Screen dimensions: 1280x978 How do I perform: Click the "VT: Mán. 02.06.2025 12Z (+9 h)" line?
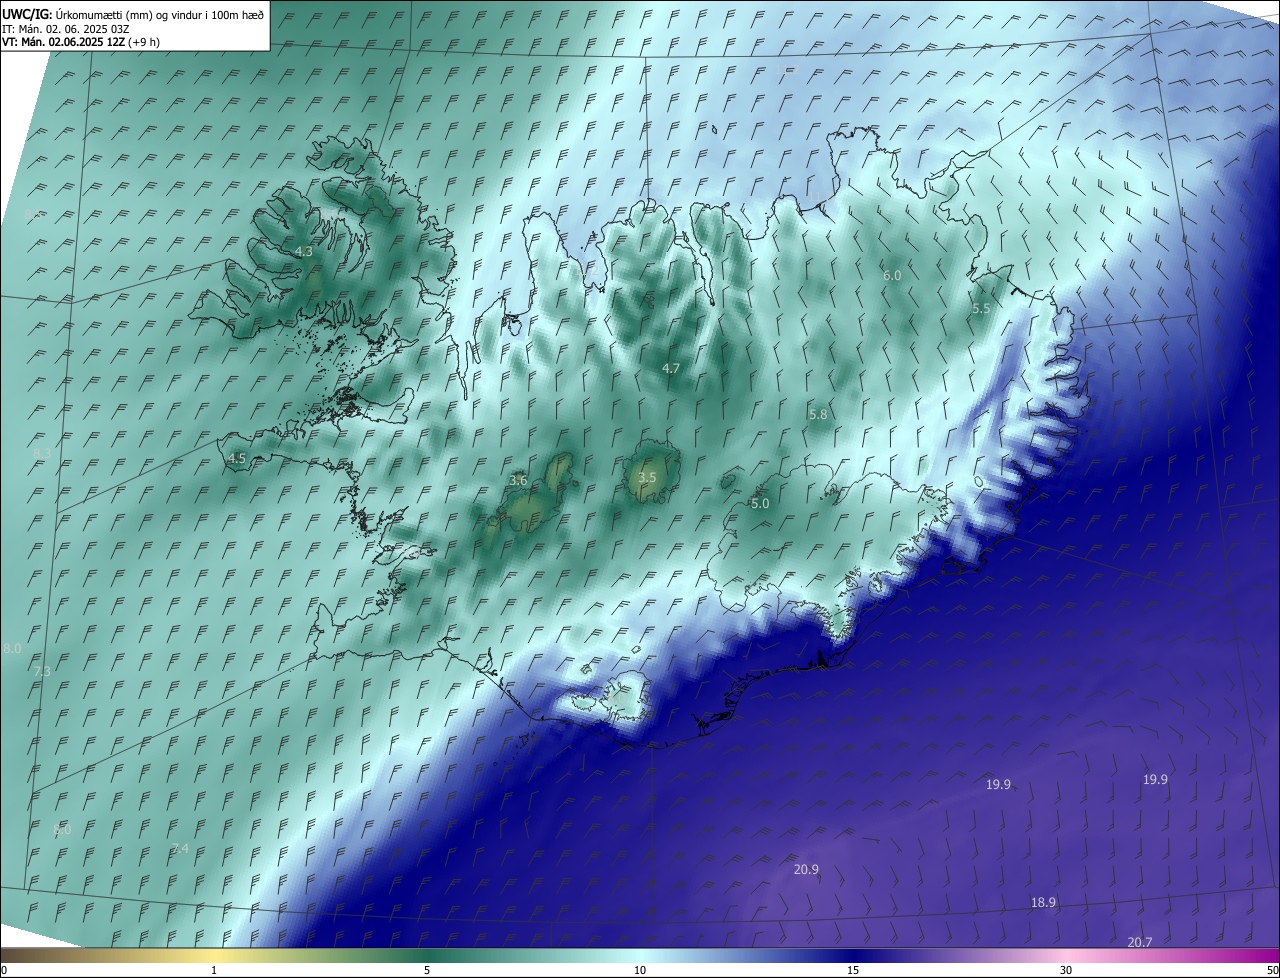[x=81, y=42]
